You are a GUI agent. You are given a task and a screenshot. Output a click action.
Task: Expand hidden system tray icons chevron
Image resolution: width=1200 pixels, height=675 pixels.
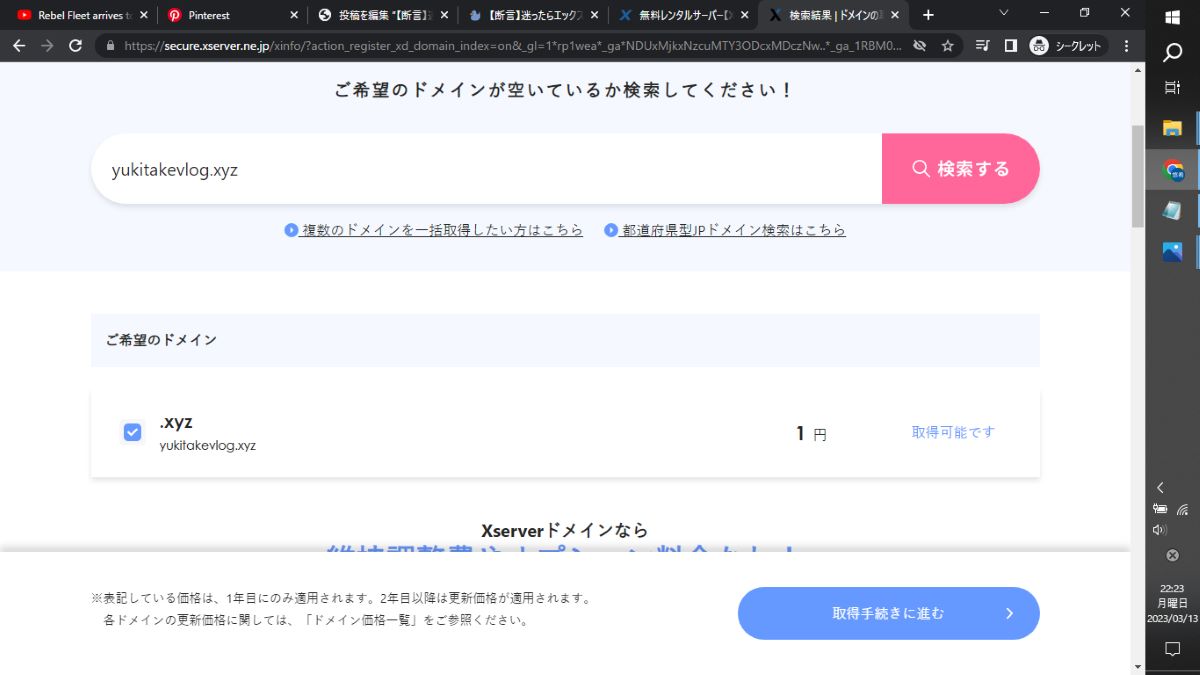point(1160,488)
